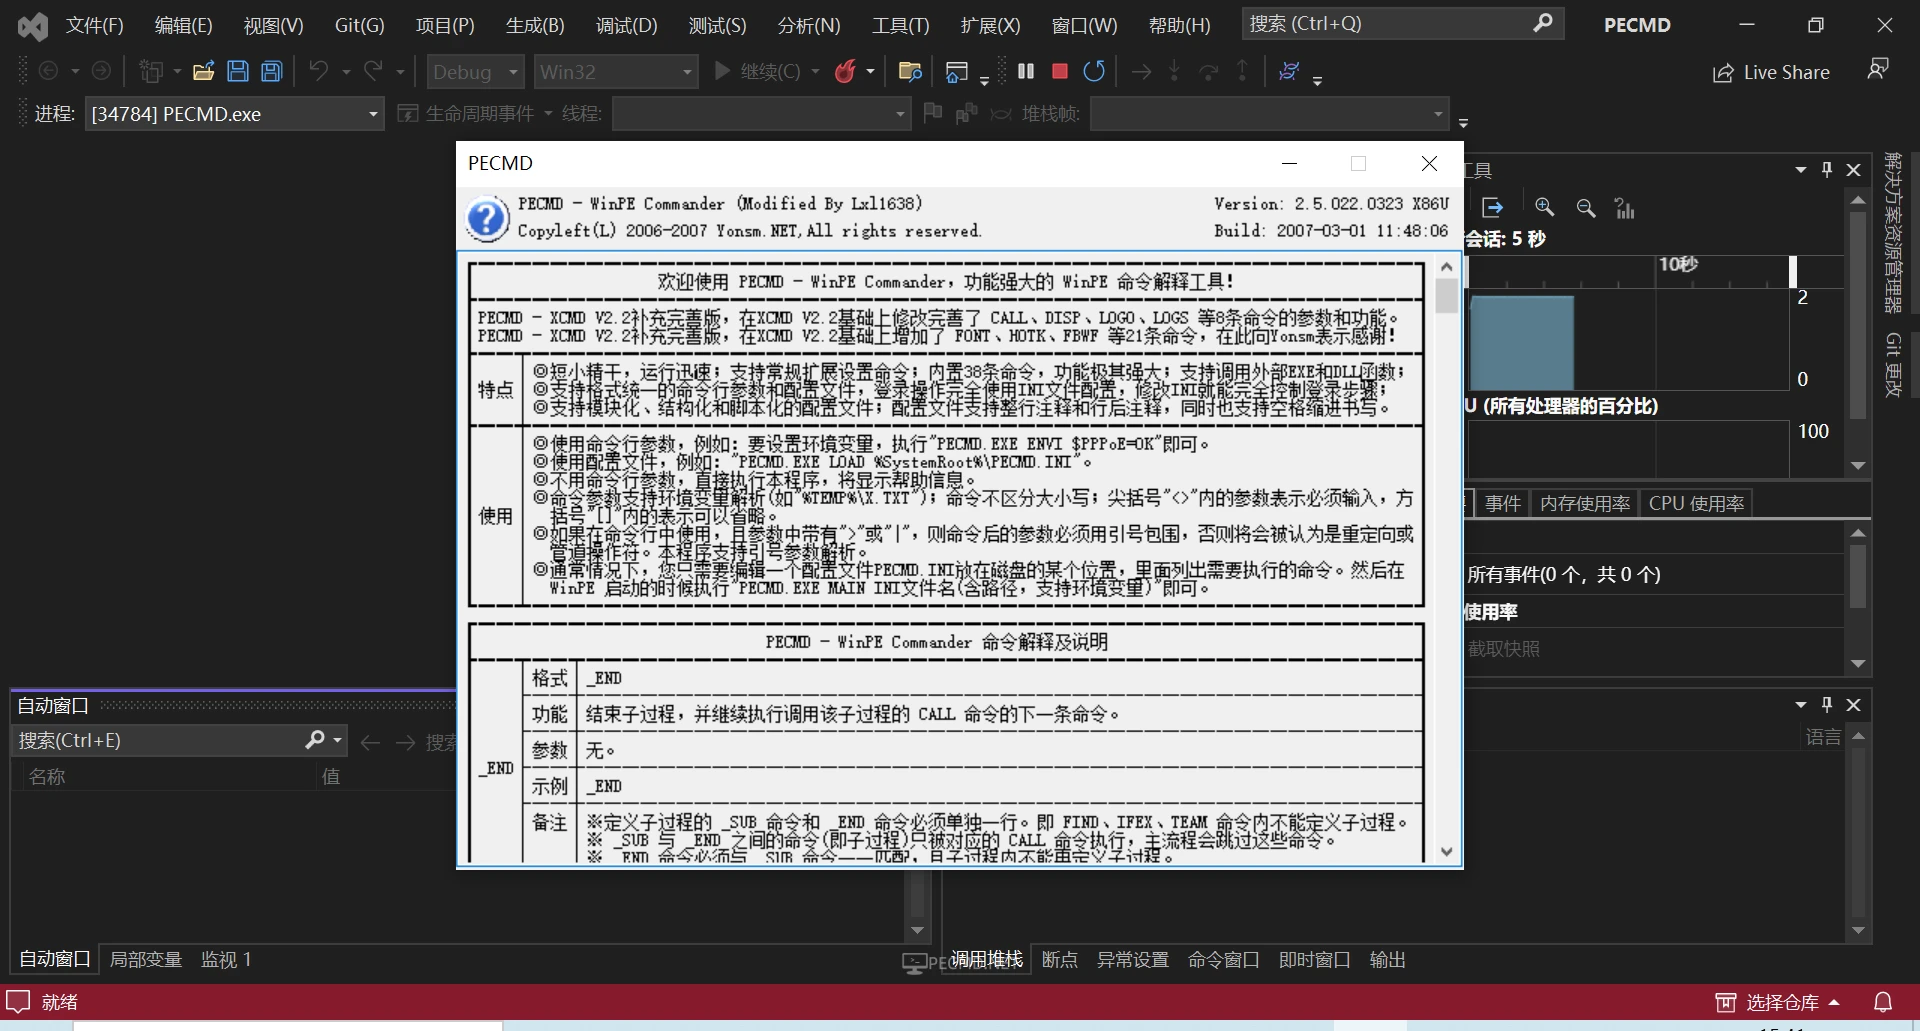Viewport: 1920px width, 1031px height.
Task: Open the 调试(D) menu
Action: pos(627,25)
